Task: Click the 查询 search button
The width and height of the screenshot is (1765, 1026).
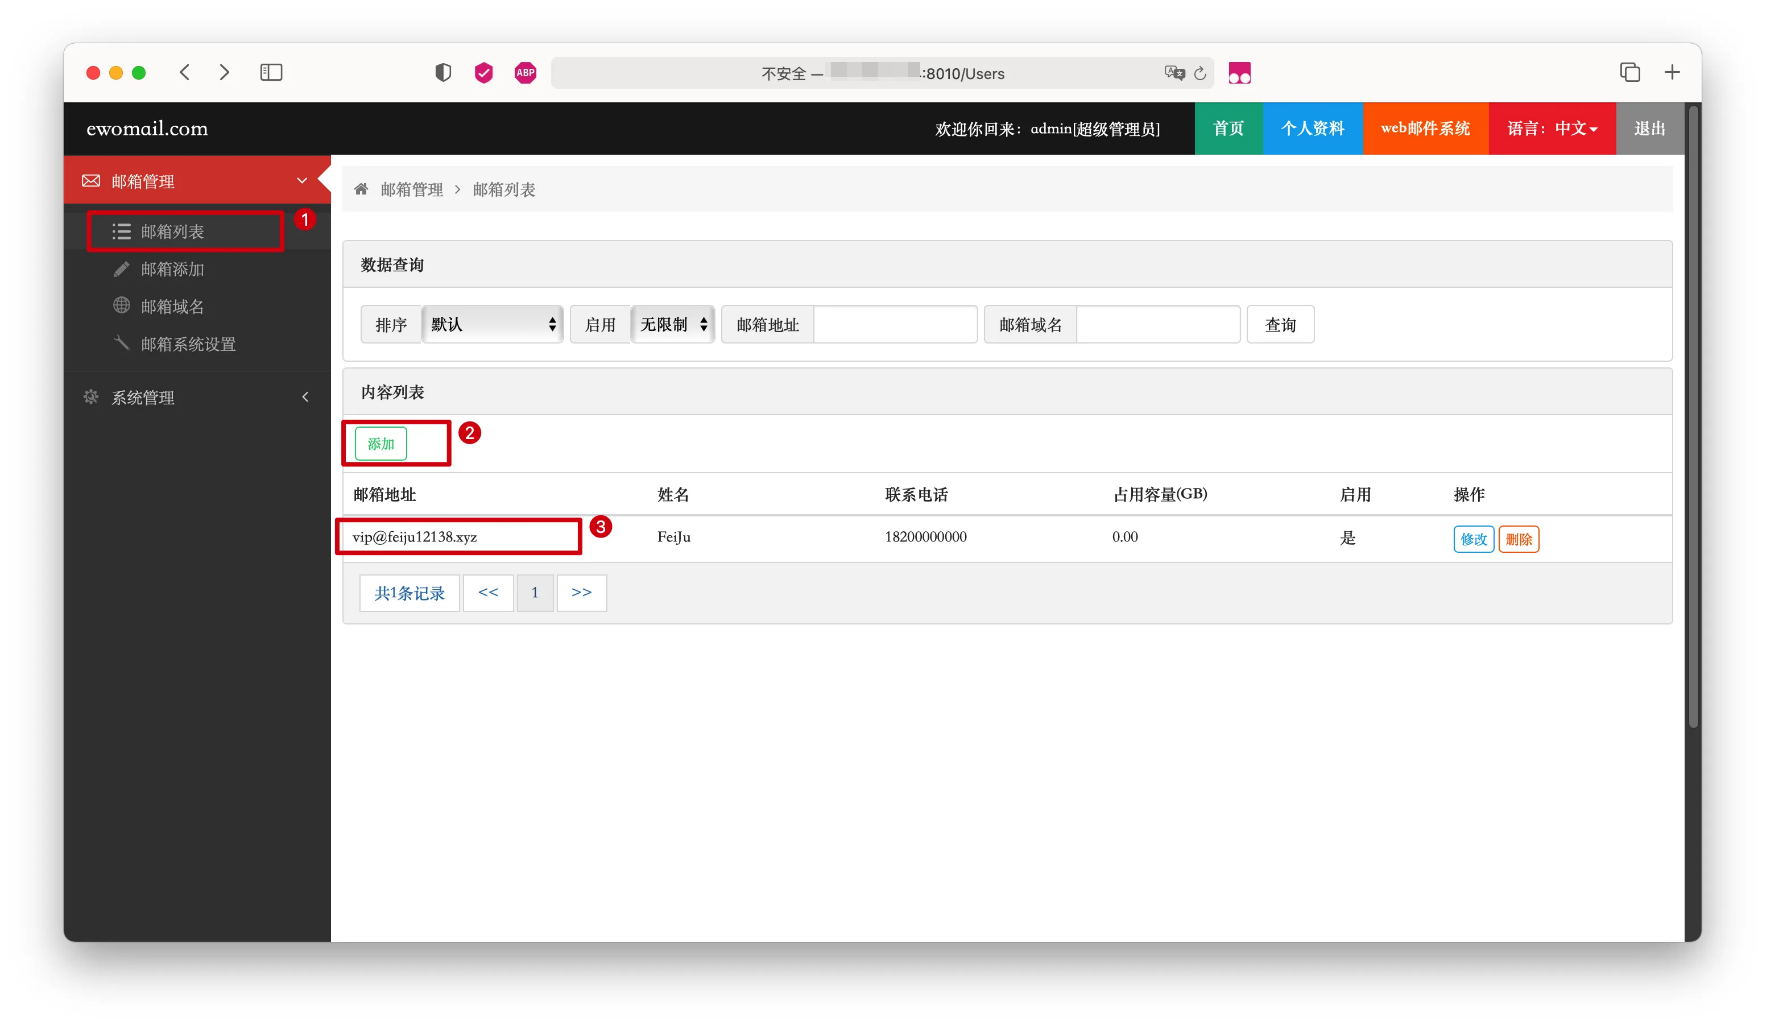Action: (1280, 324)
